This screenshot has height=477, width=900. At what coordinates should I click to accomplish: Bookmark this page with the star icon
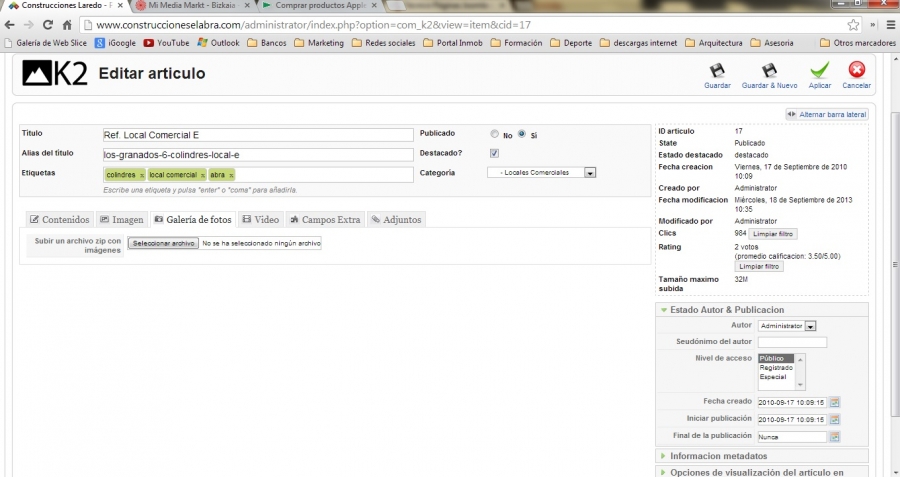coord(853,25)
